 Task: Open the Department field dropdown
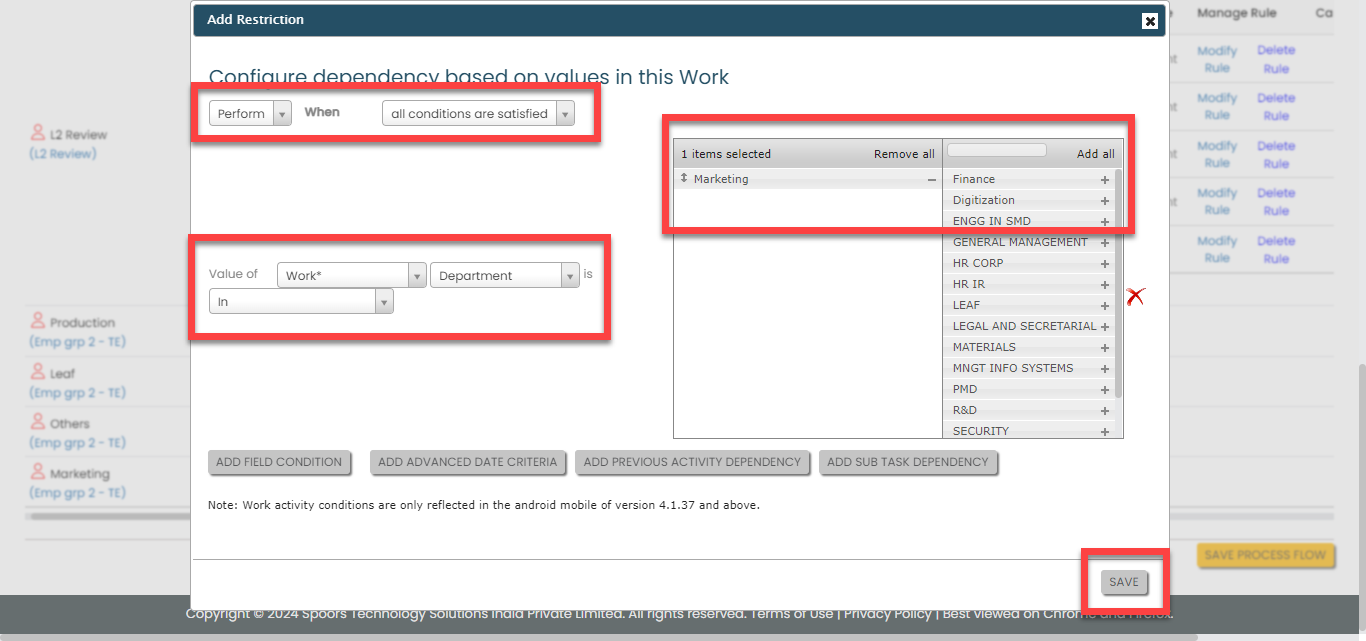coord(504,275)
